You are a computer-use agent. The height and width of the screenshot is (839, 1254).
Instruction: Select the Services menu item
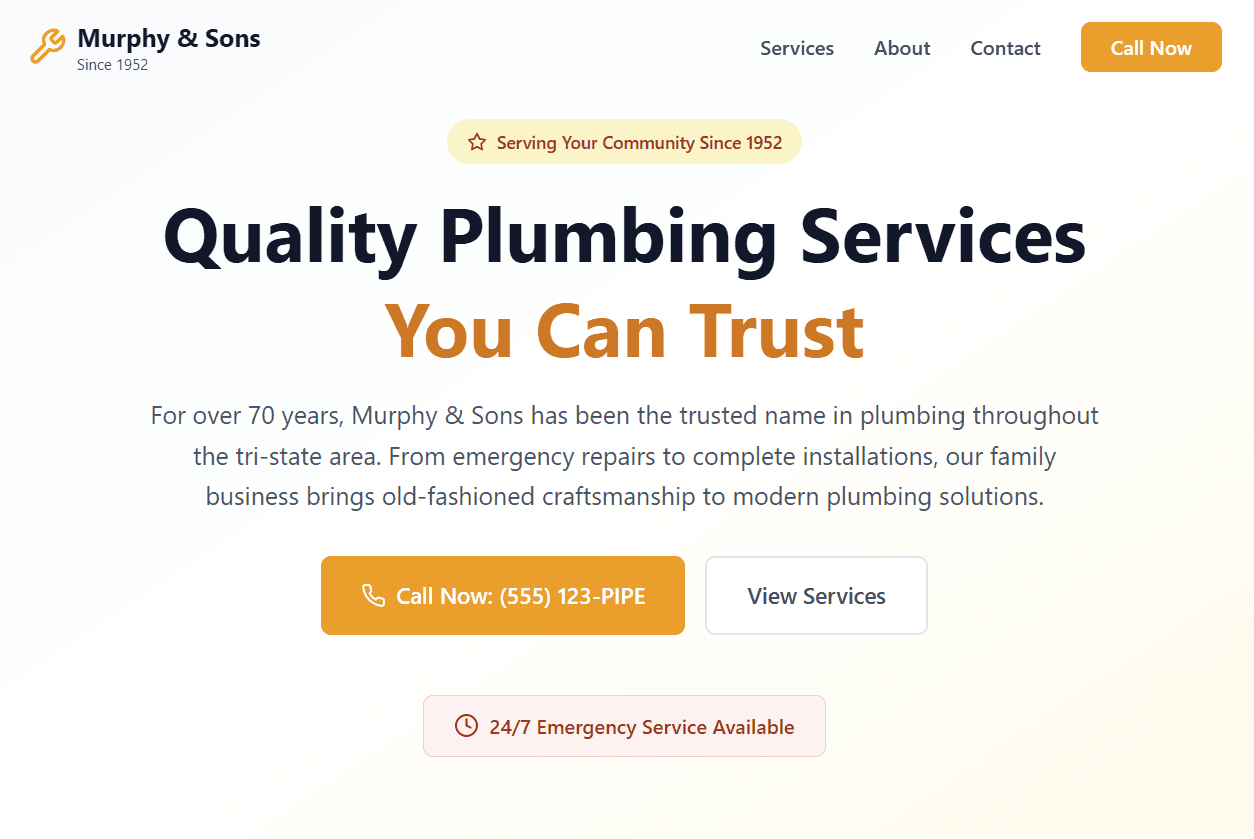pyautogui.click(x=797, y=48)
